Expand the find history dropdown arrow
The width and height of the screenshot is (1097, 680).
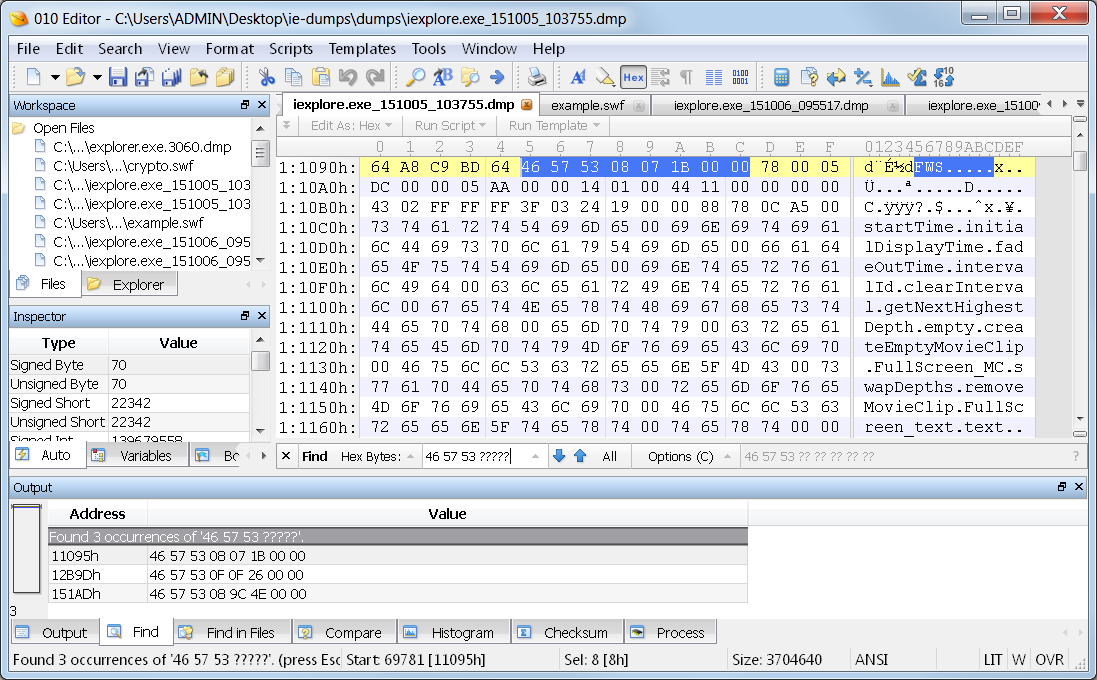535,456
